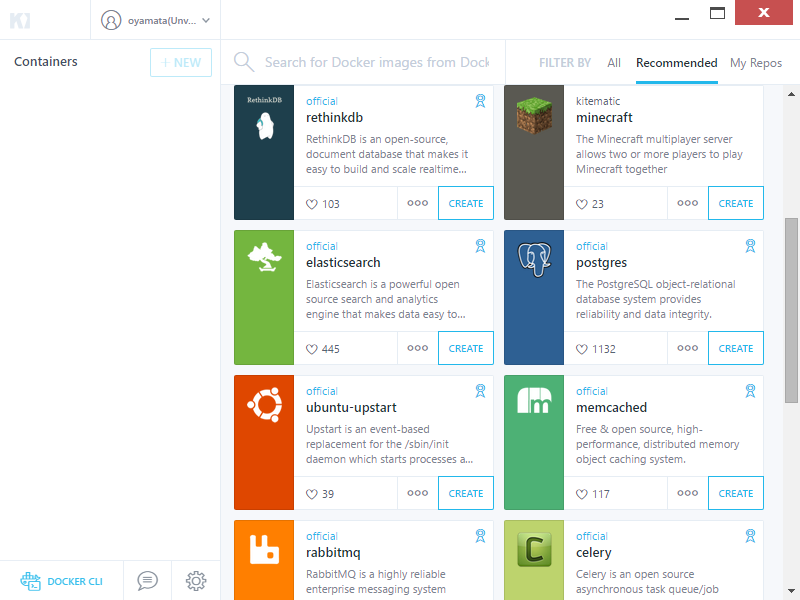Click the heart icon on minecraft card
This screenshot has height=600, width=800.
[x=582, y=204]
